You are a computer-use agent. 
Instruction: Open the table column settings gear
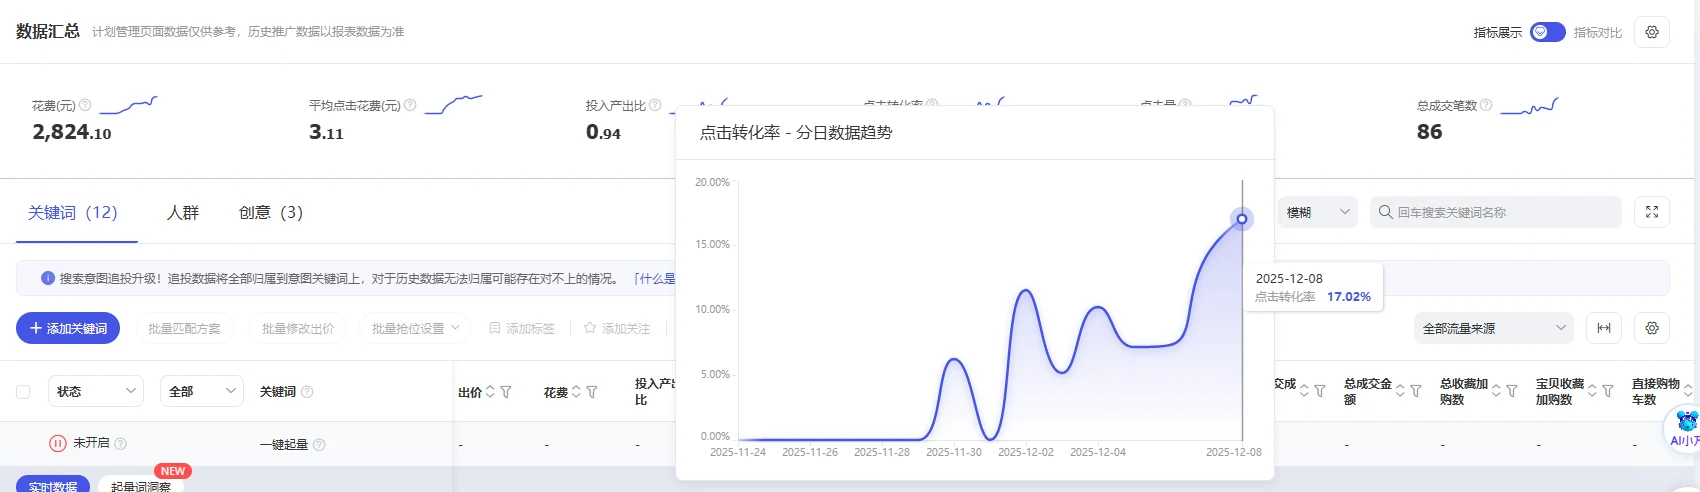pos(1652,328)
